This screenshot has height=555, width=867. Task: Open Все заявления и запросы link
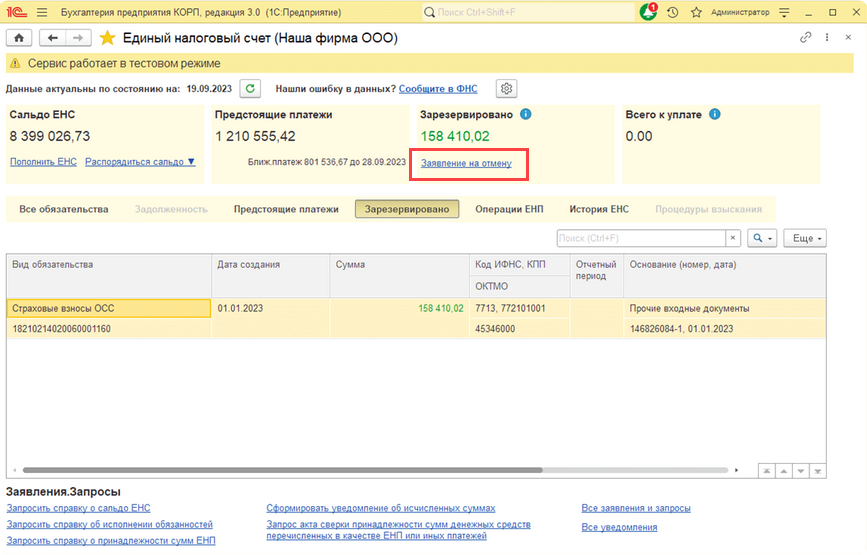636,508
